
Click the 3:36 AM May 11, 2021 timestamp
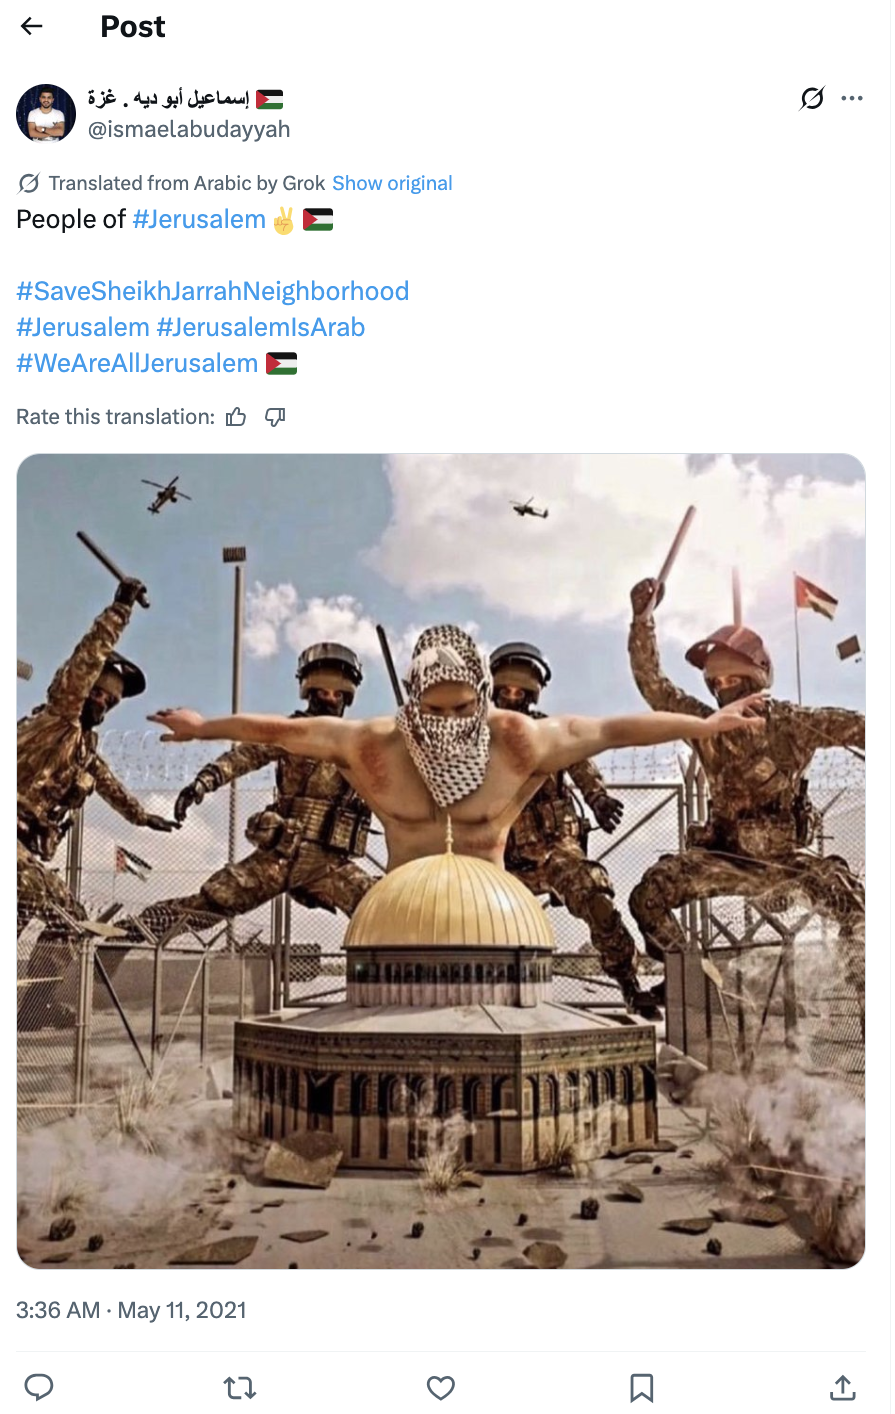pyautogui.click(x=131, y=1310)
